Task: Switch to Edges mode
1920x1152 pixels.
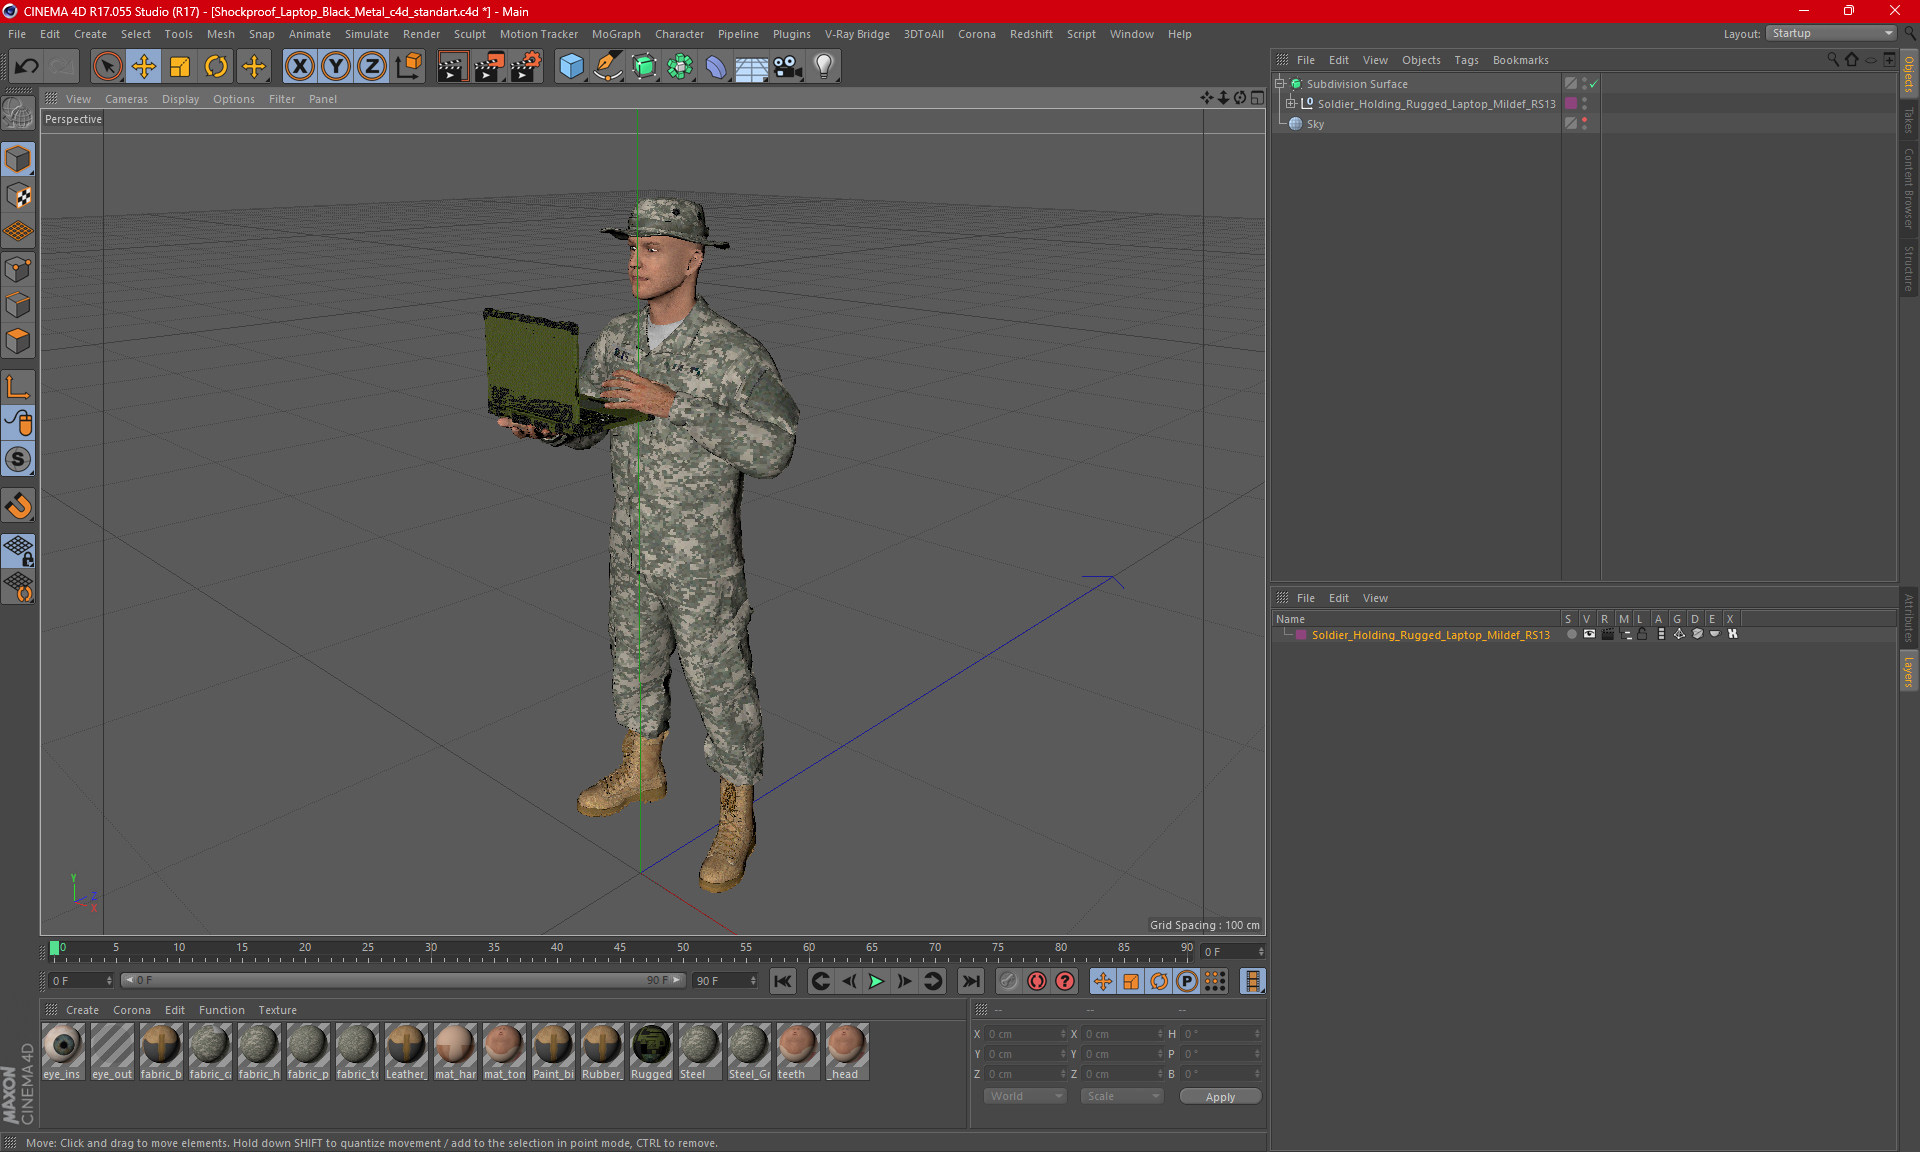Action: coord(18,305)
